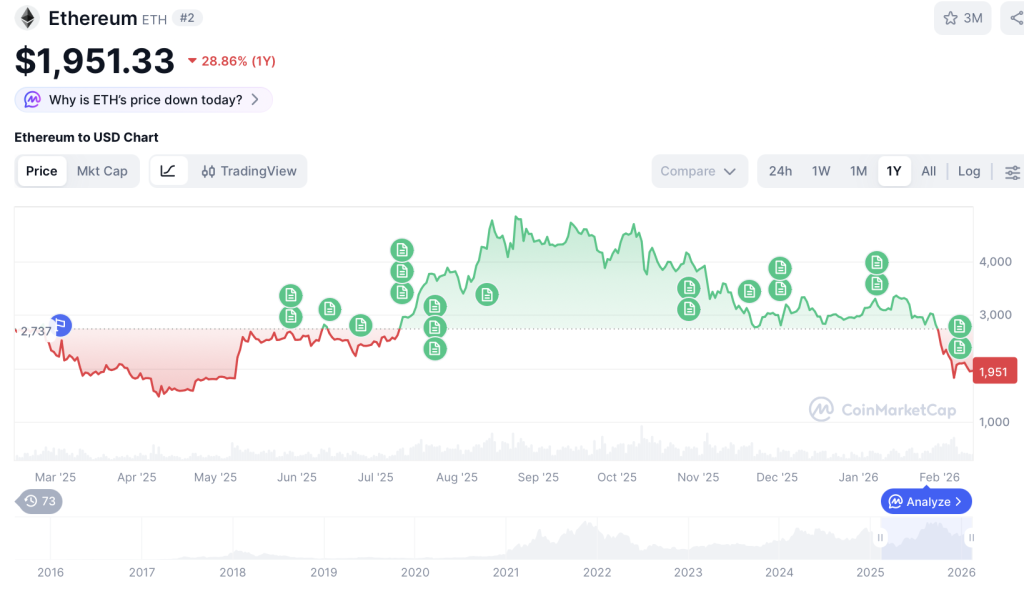Switch to TradingView chart mode
Image resolution: width=1024 pixels, height=604 pixels.
(249, 171)
